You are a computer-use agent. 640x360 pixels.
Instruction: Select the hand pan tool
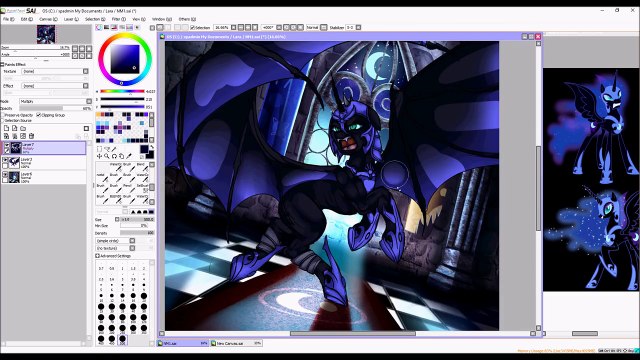[x=121, y=156]
